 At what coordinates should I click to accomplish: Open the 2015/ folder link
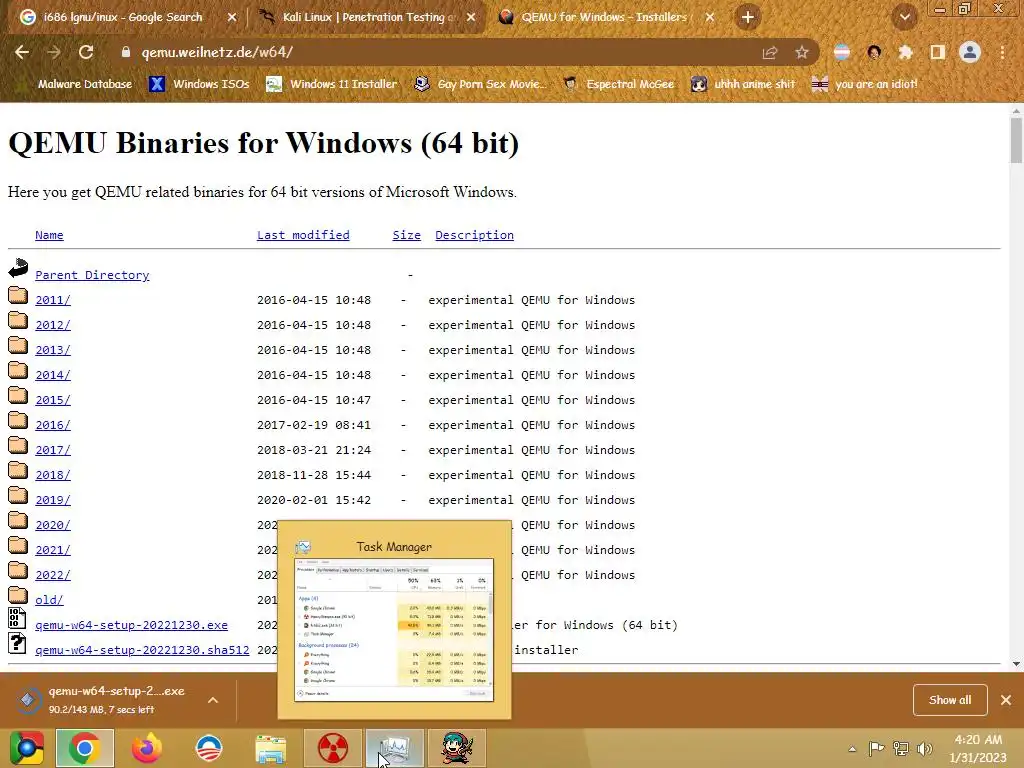tap(53, 400)
